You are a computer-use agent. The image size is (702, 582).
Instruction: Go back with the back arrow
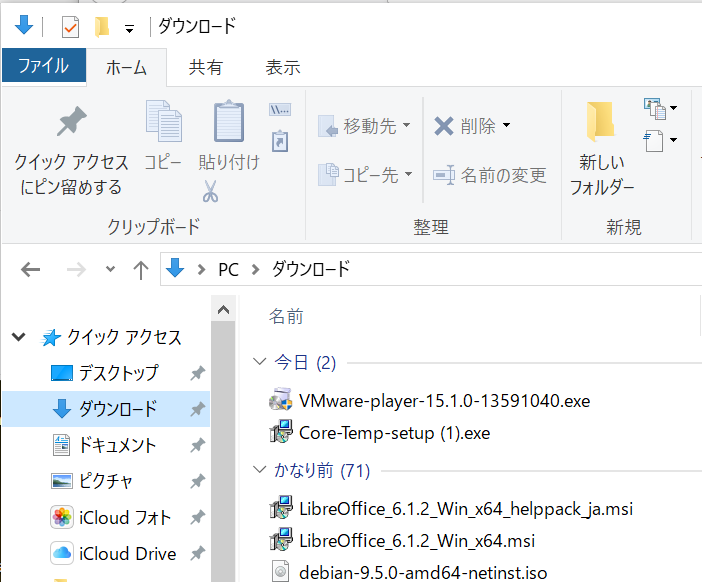point(30,270)
